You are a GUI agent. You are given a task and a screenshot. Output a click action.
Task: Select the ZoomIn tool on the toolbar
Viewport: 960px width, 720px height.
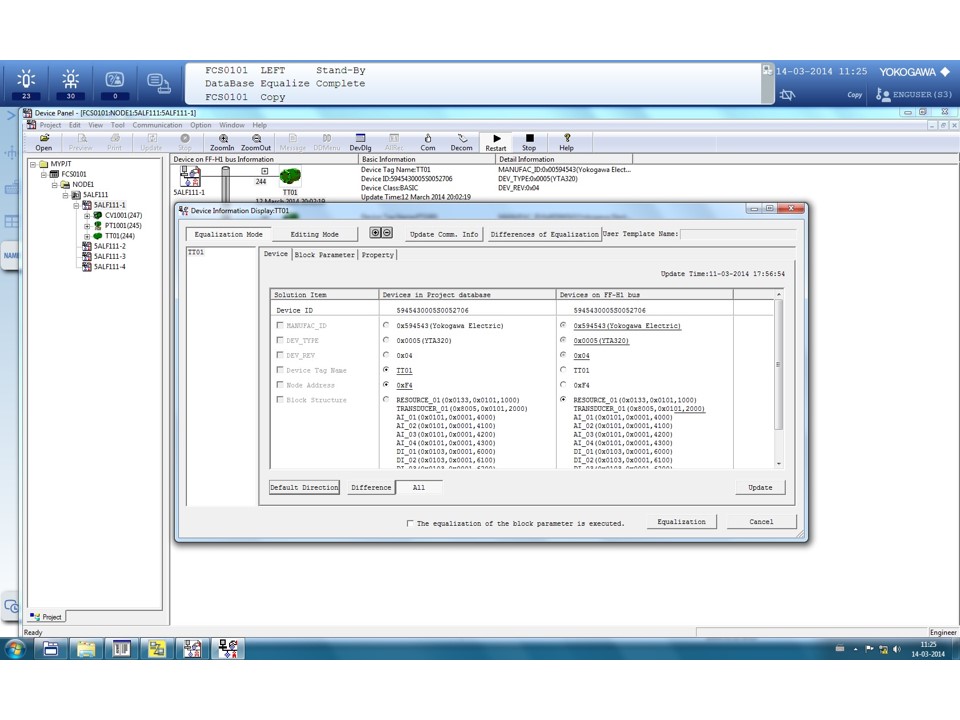coord(223,141)
